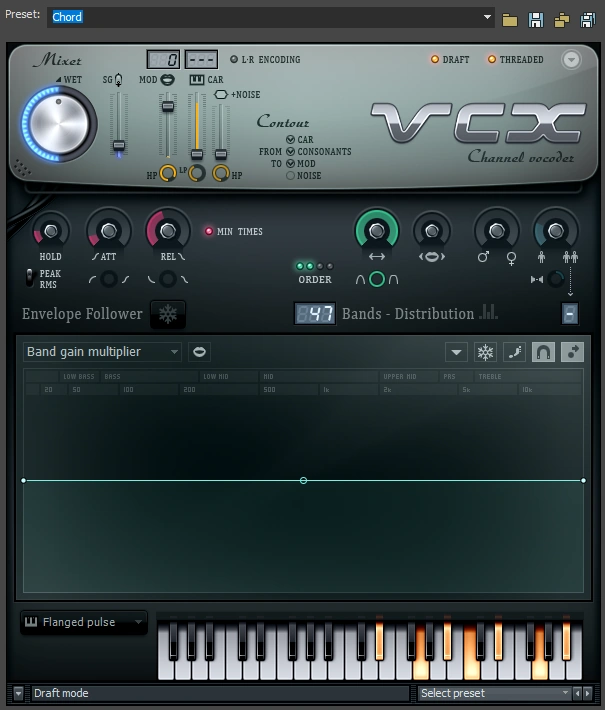The image size is (605, 710).
Task: Click the dashed --- display
Action: pos(202,59)
